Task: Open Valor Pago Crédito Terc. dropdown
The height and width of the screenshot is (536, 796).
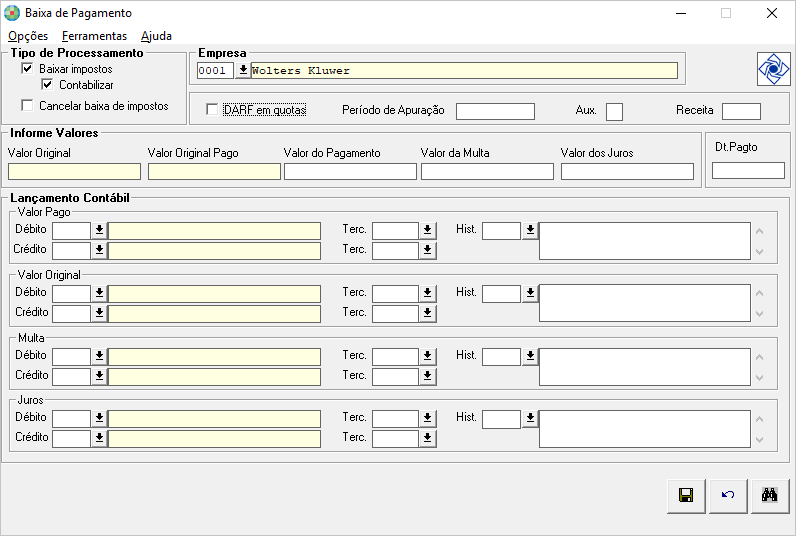Action: pyautogui.click(x=428, y=250)
